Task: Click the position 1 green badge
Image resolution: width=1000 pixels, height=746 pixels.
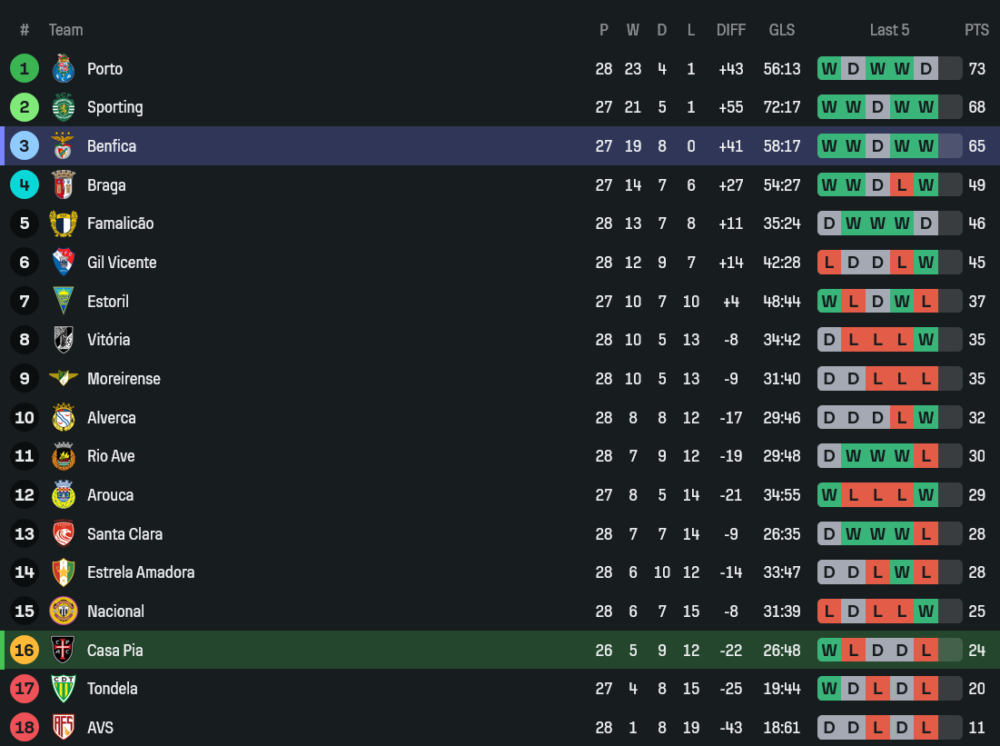Action: tap(24, 69)
